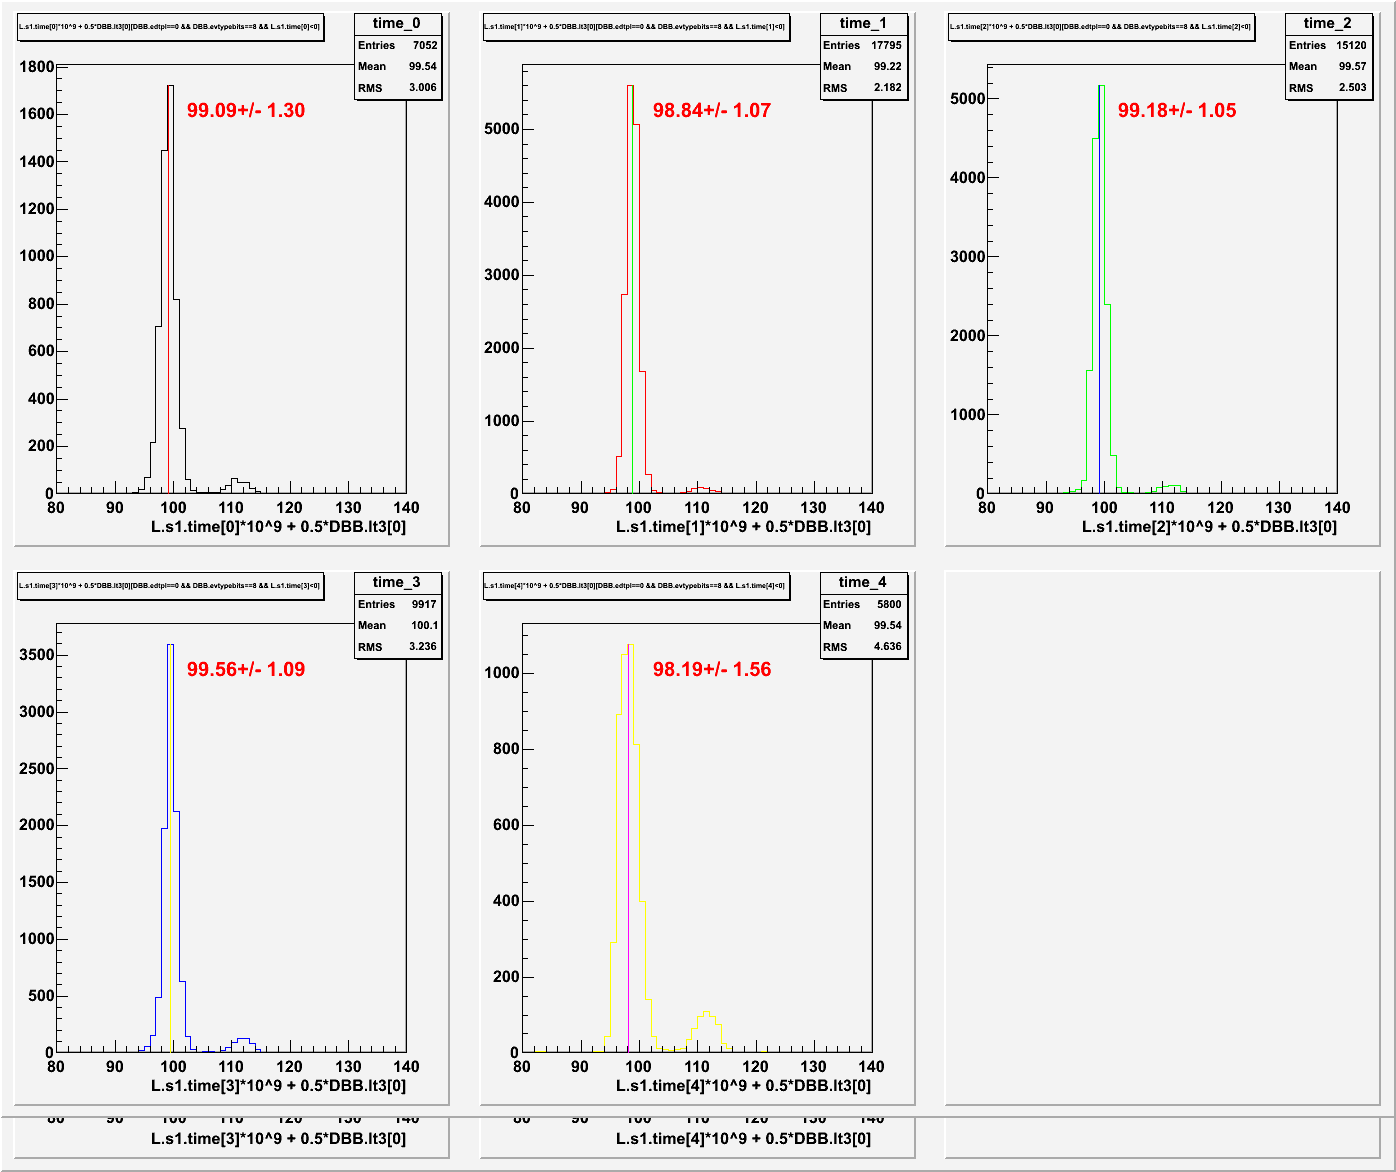Click Entries 7052 in the time_0 stats box
Image resolution: width=1396 pixels, height=1172 pixels.
coord(397,45)
